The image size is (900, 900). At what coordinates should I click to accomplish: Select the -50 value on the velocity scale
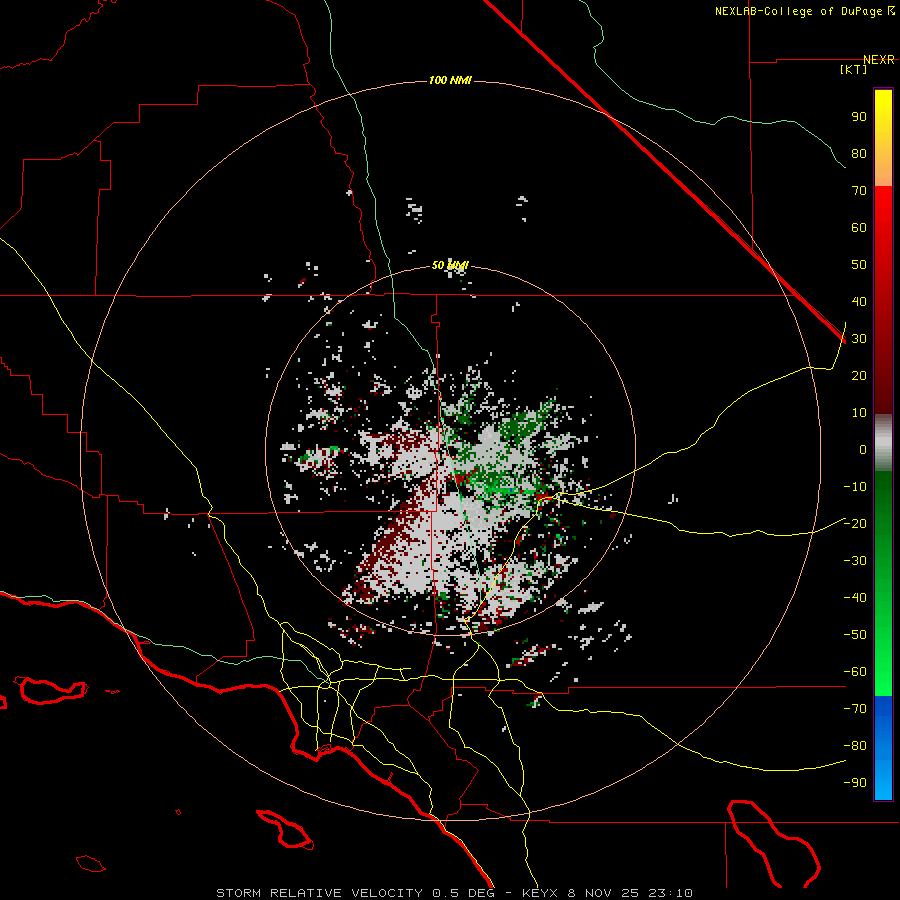[855, 635]
